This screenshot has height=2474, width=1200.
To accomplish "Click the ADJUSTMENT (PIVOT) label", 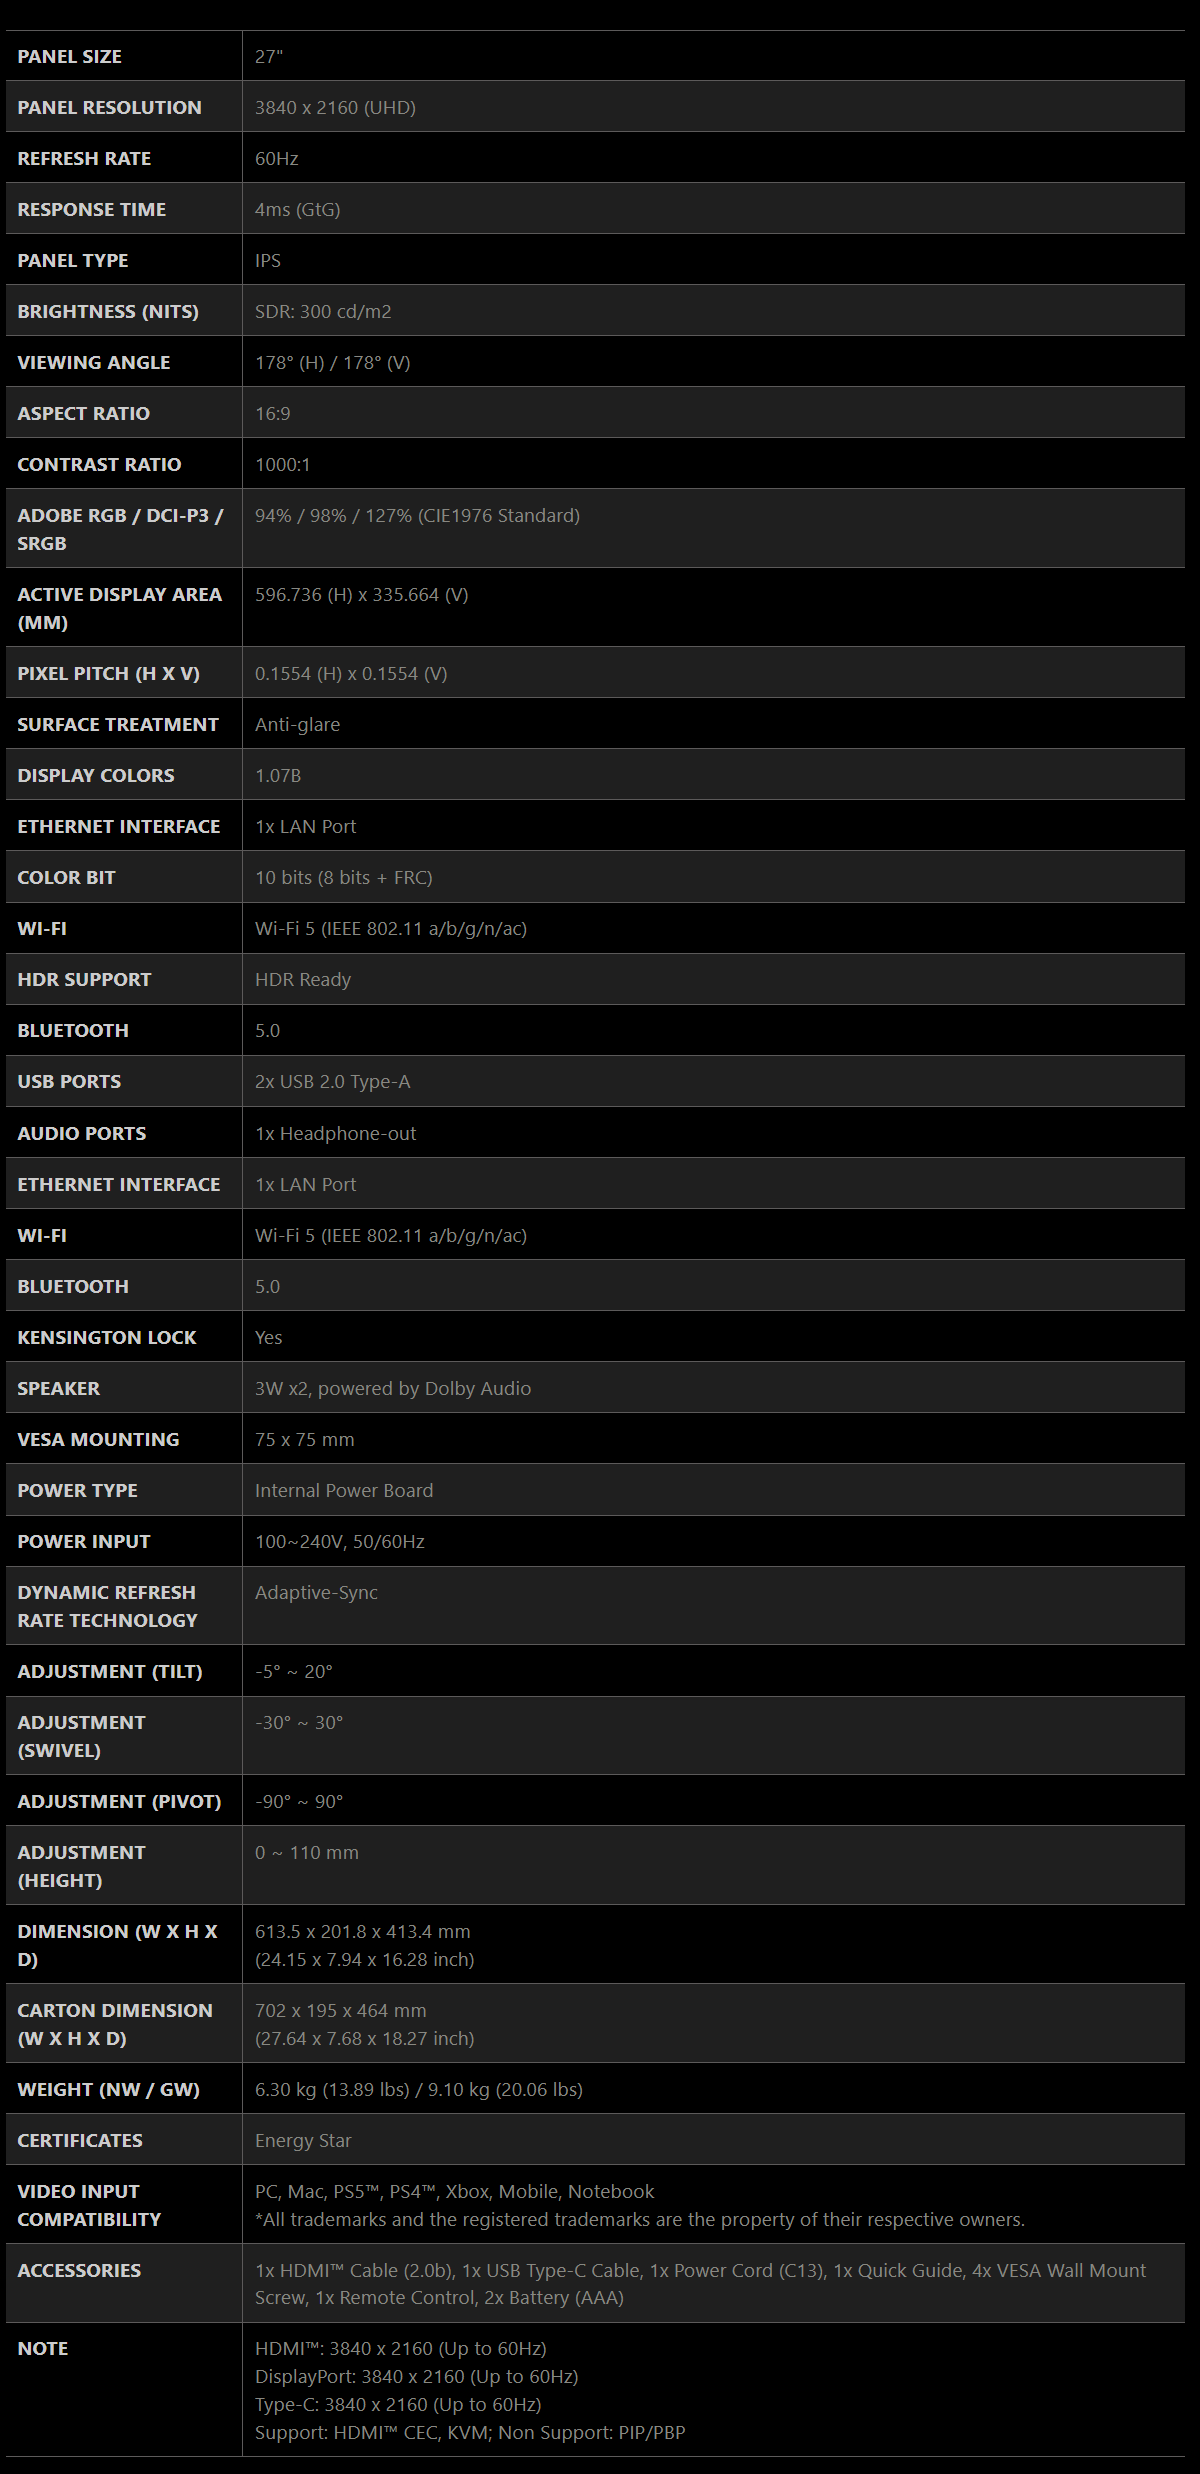I will pyautogui.click(x=119, y=1801).
